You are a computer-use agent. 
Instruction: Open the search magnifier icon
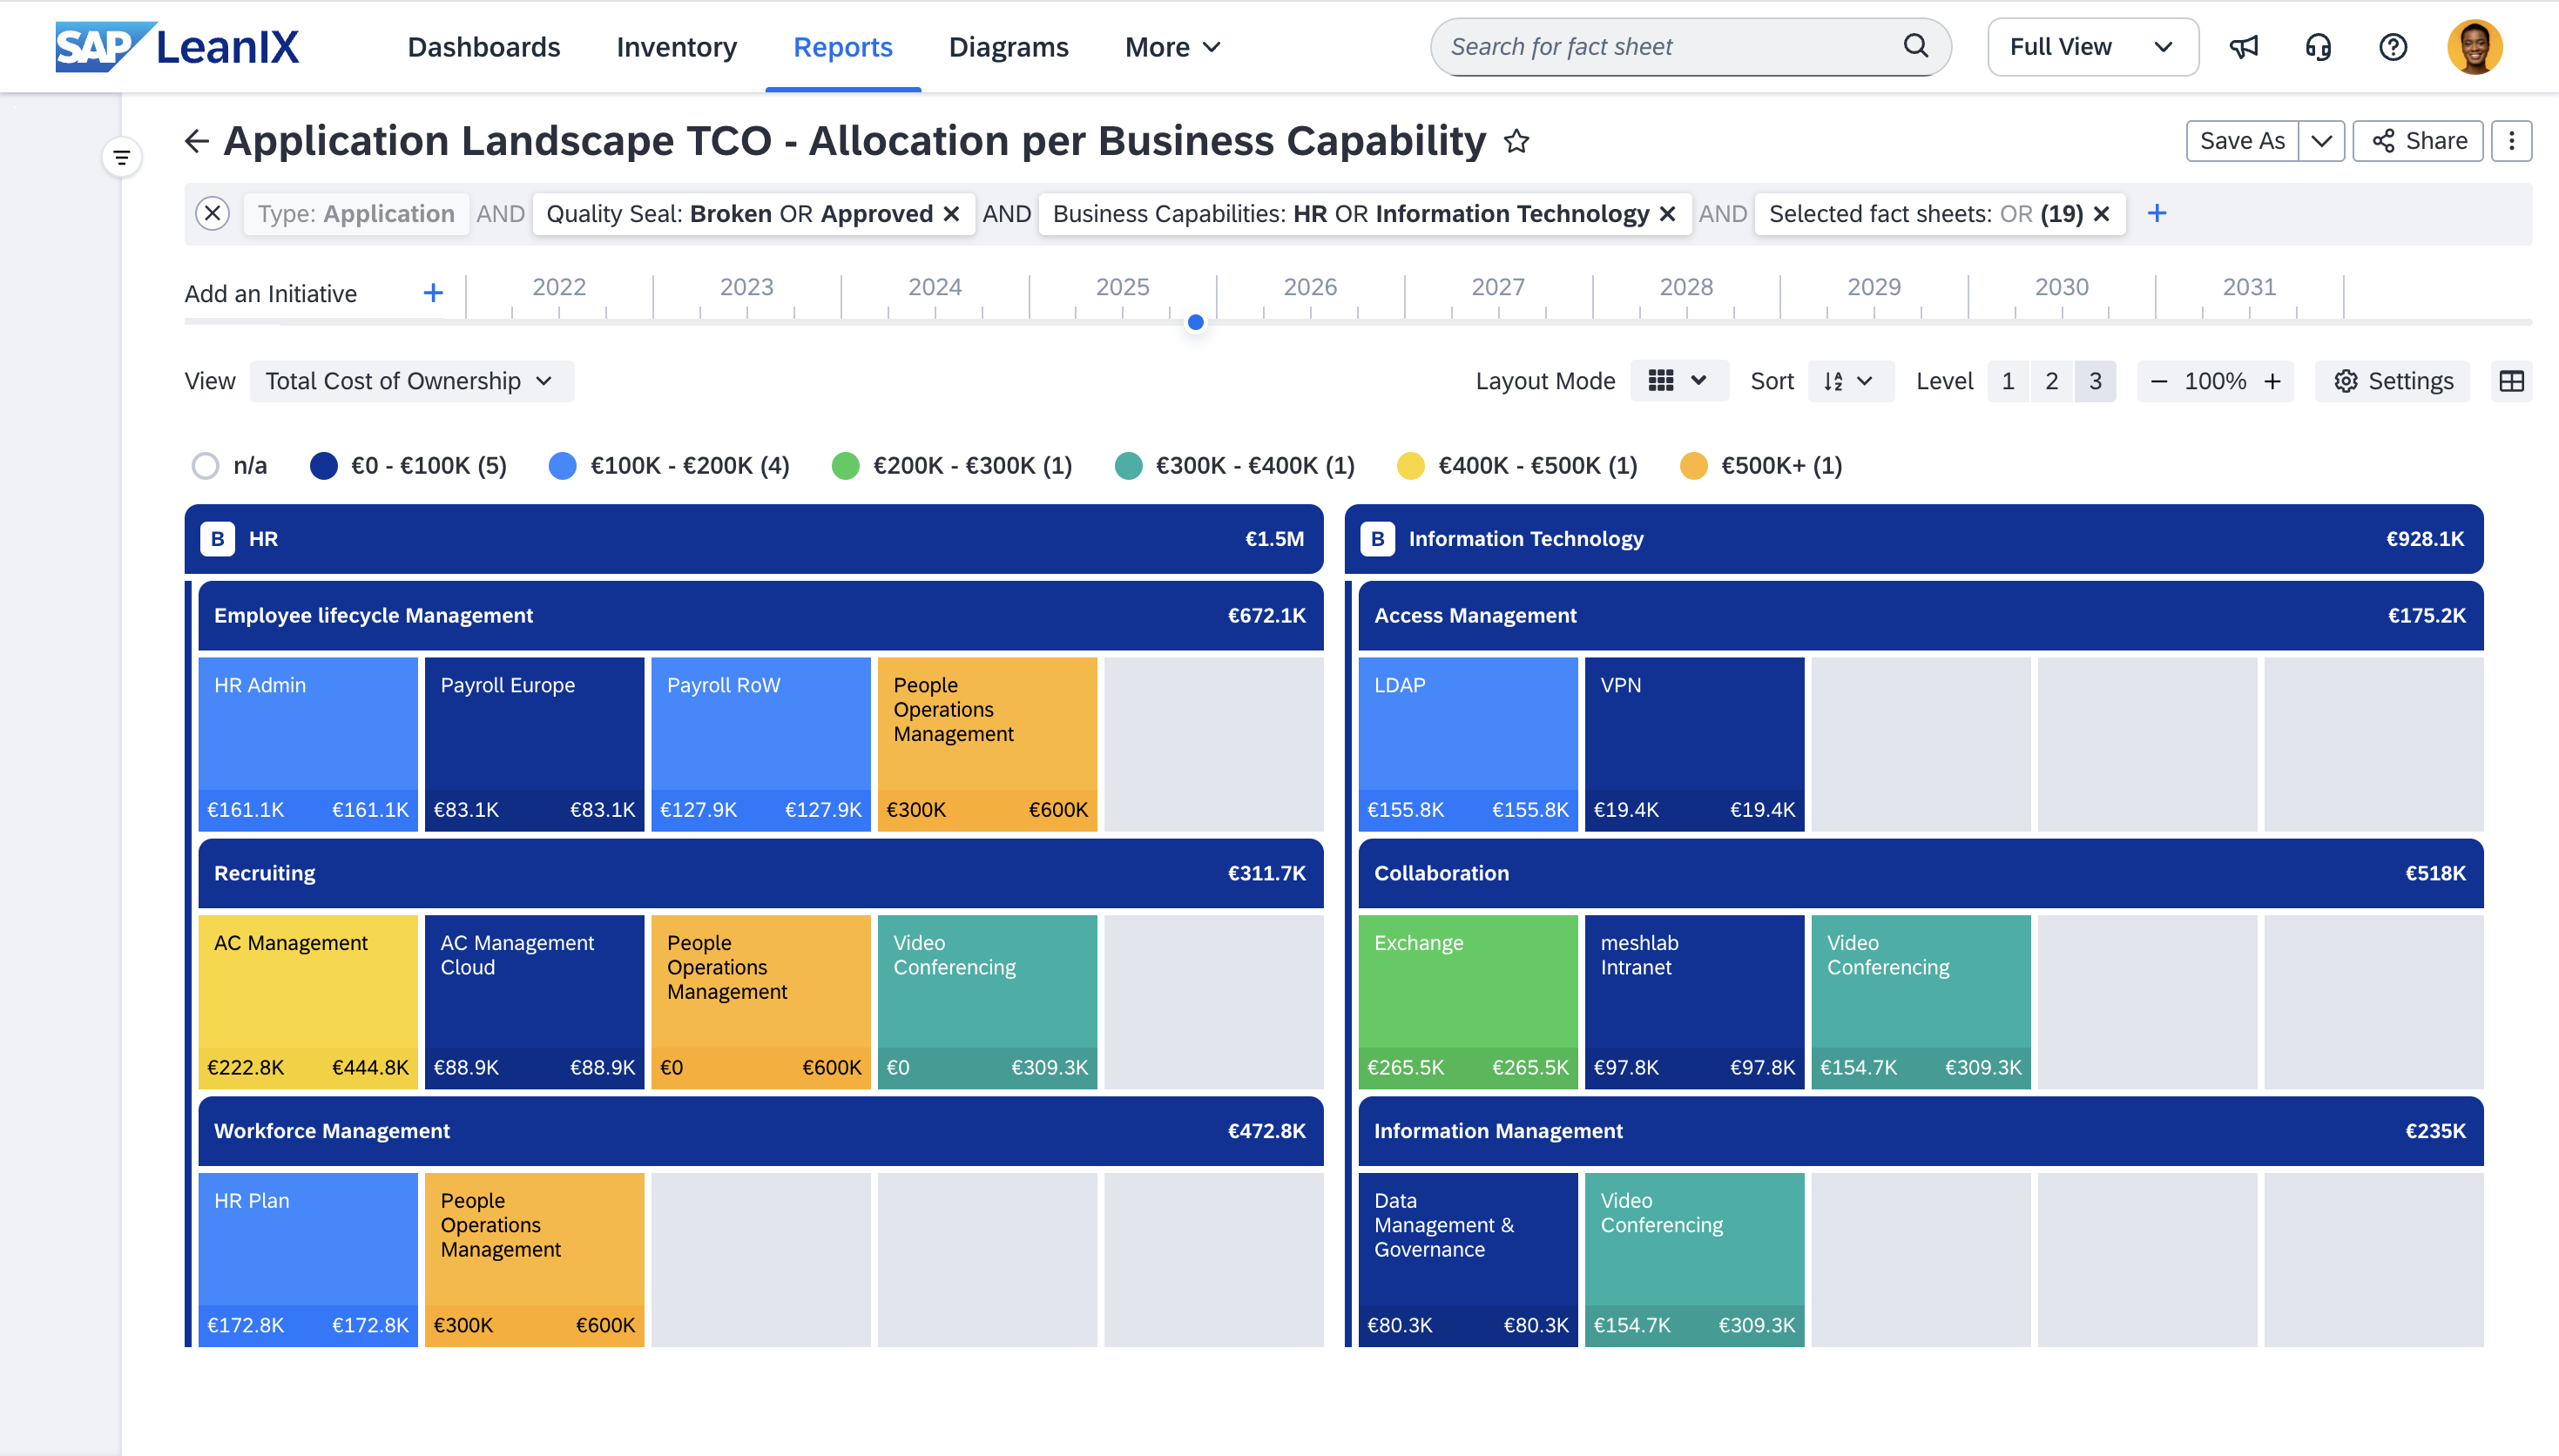[x=1916, y=46]
